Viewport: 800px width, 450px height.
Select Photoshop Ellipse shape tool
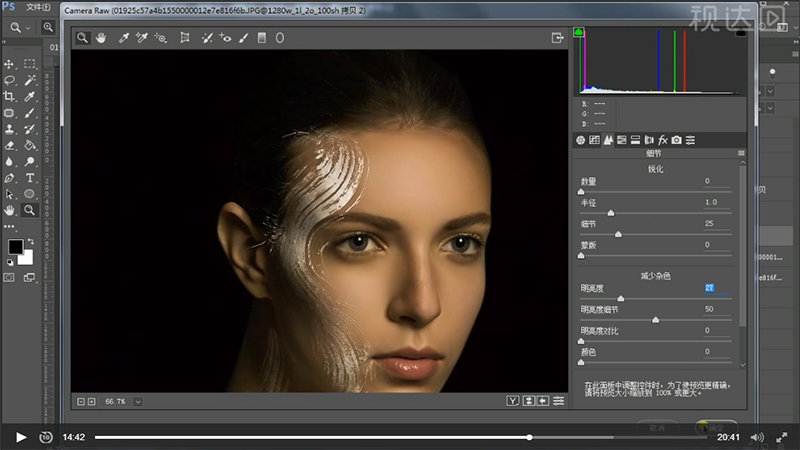point(30,194)
